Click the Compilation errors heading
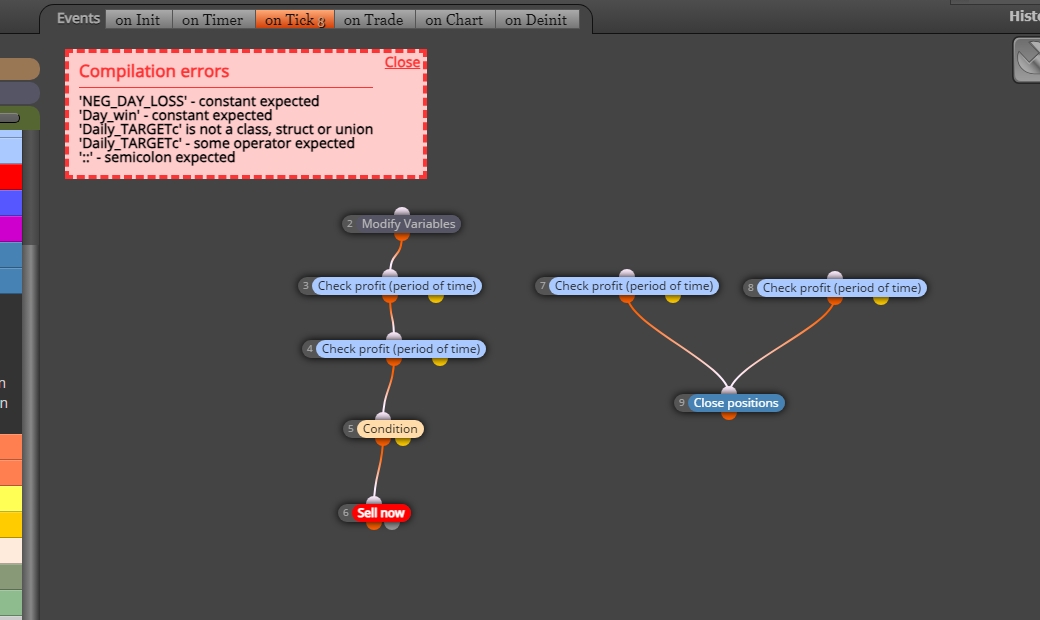Viewport: 1040px width, 620px height. point(154,71)
